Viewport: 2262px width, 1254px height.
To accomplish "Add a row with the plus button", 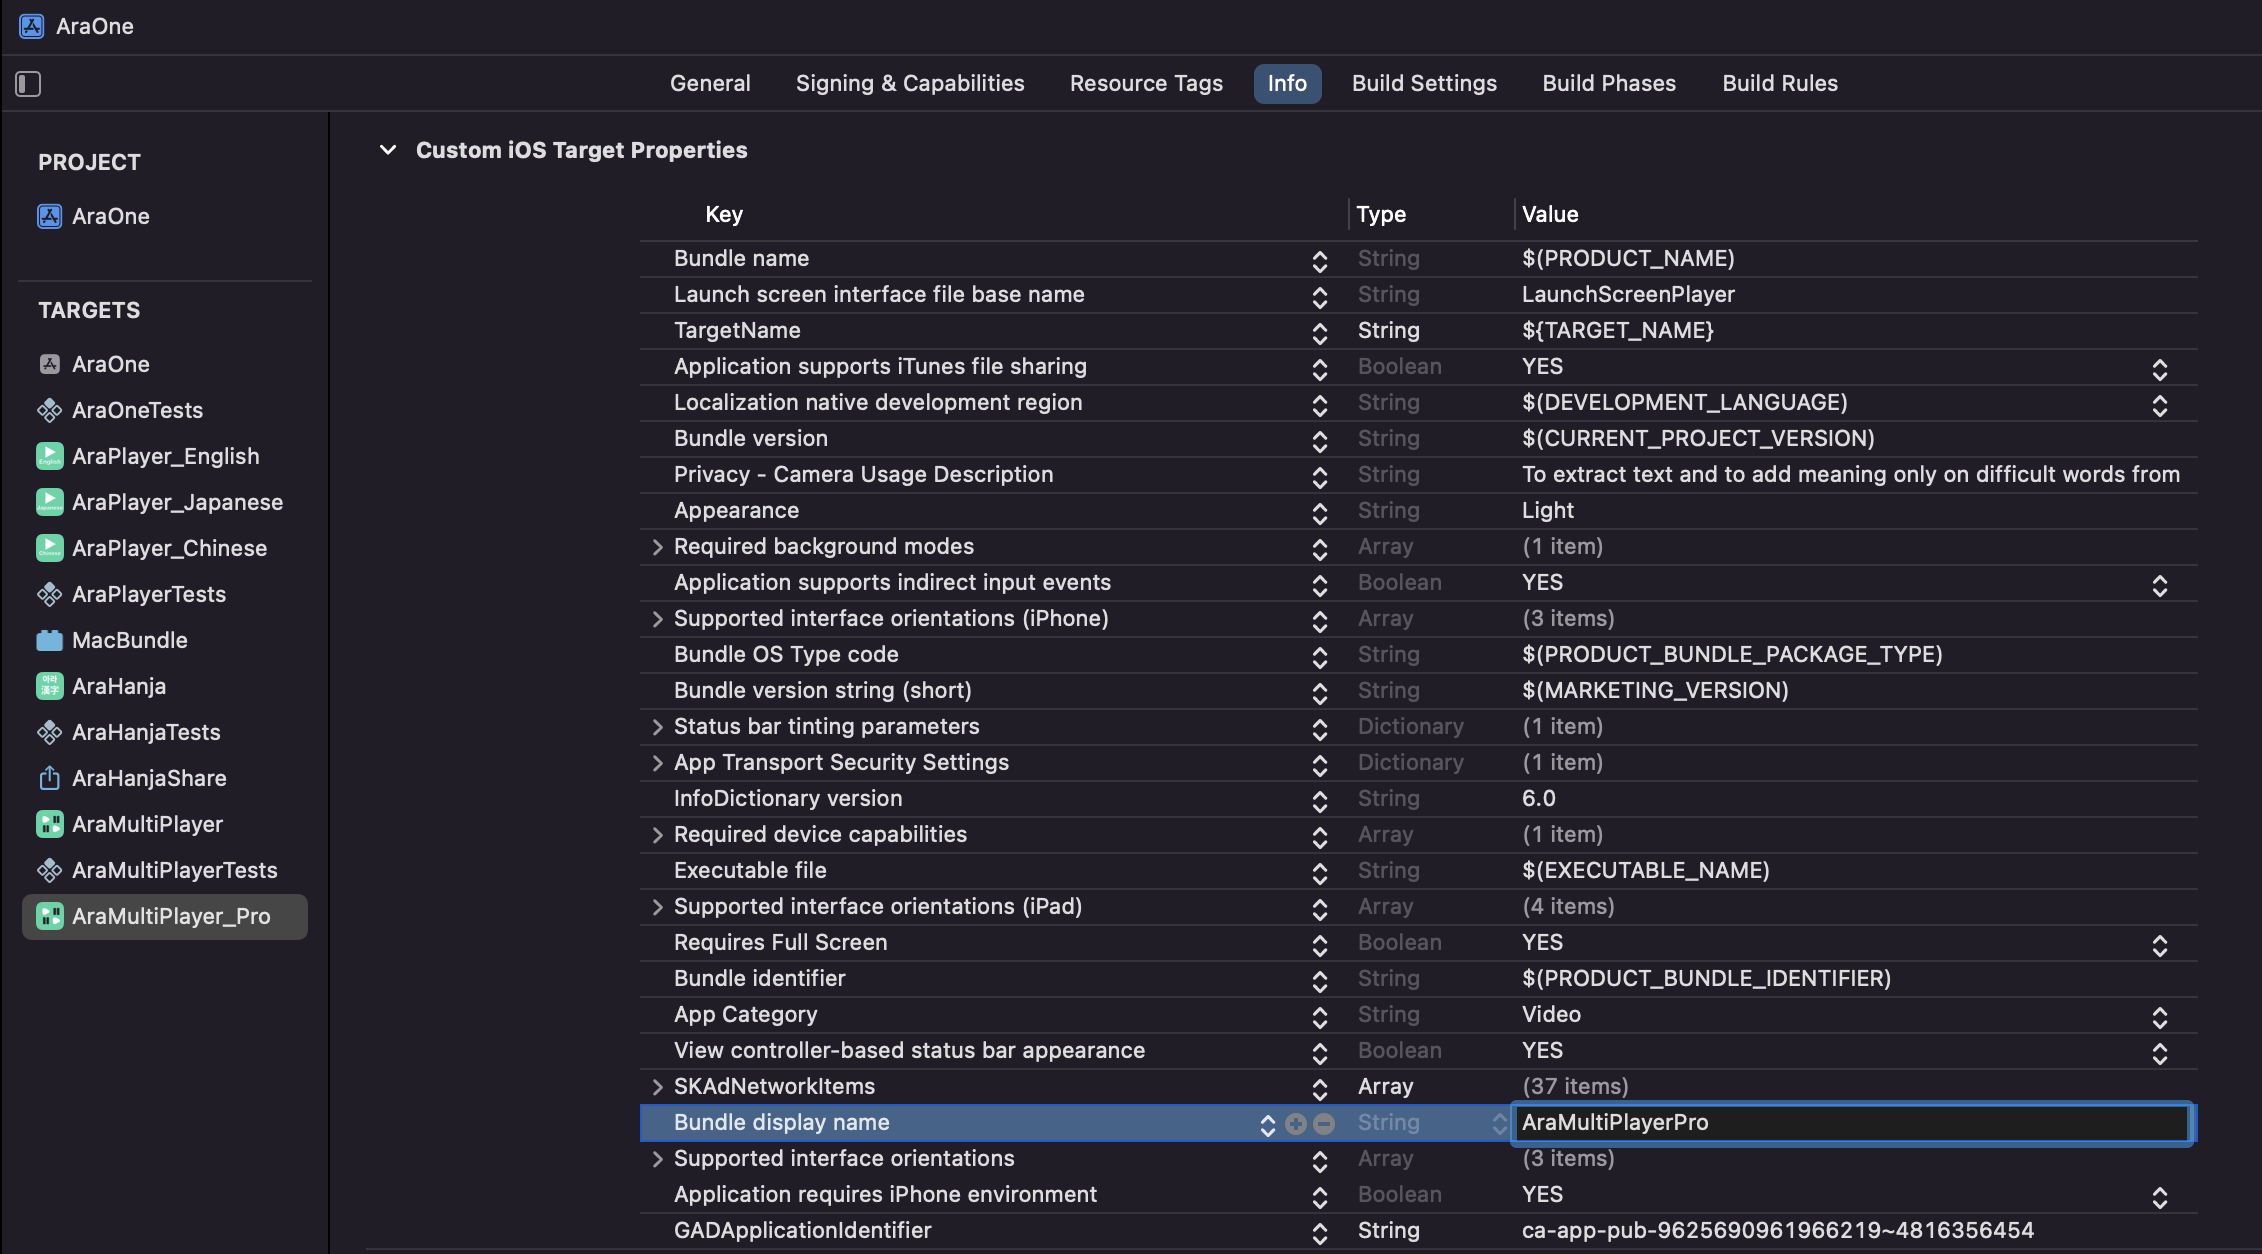I will (x=1296, y=1124).
